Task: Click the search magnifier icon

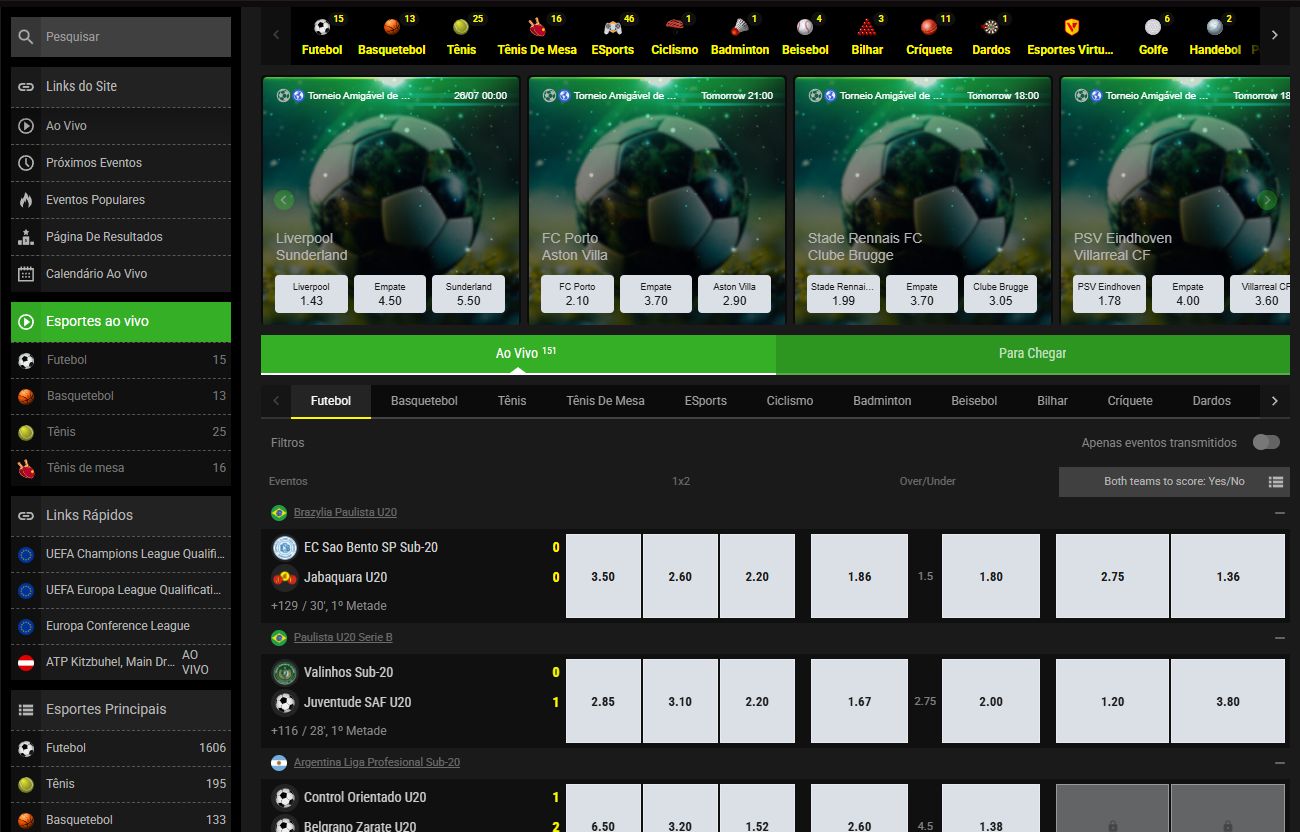Action: pyautogui.click(x=26, y=37)
